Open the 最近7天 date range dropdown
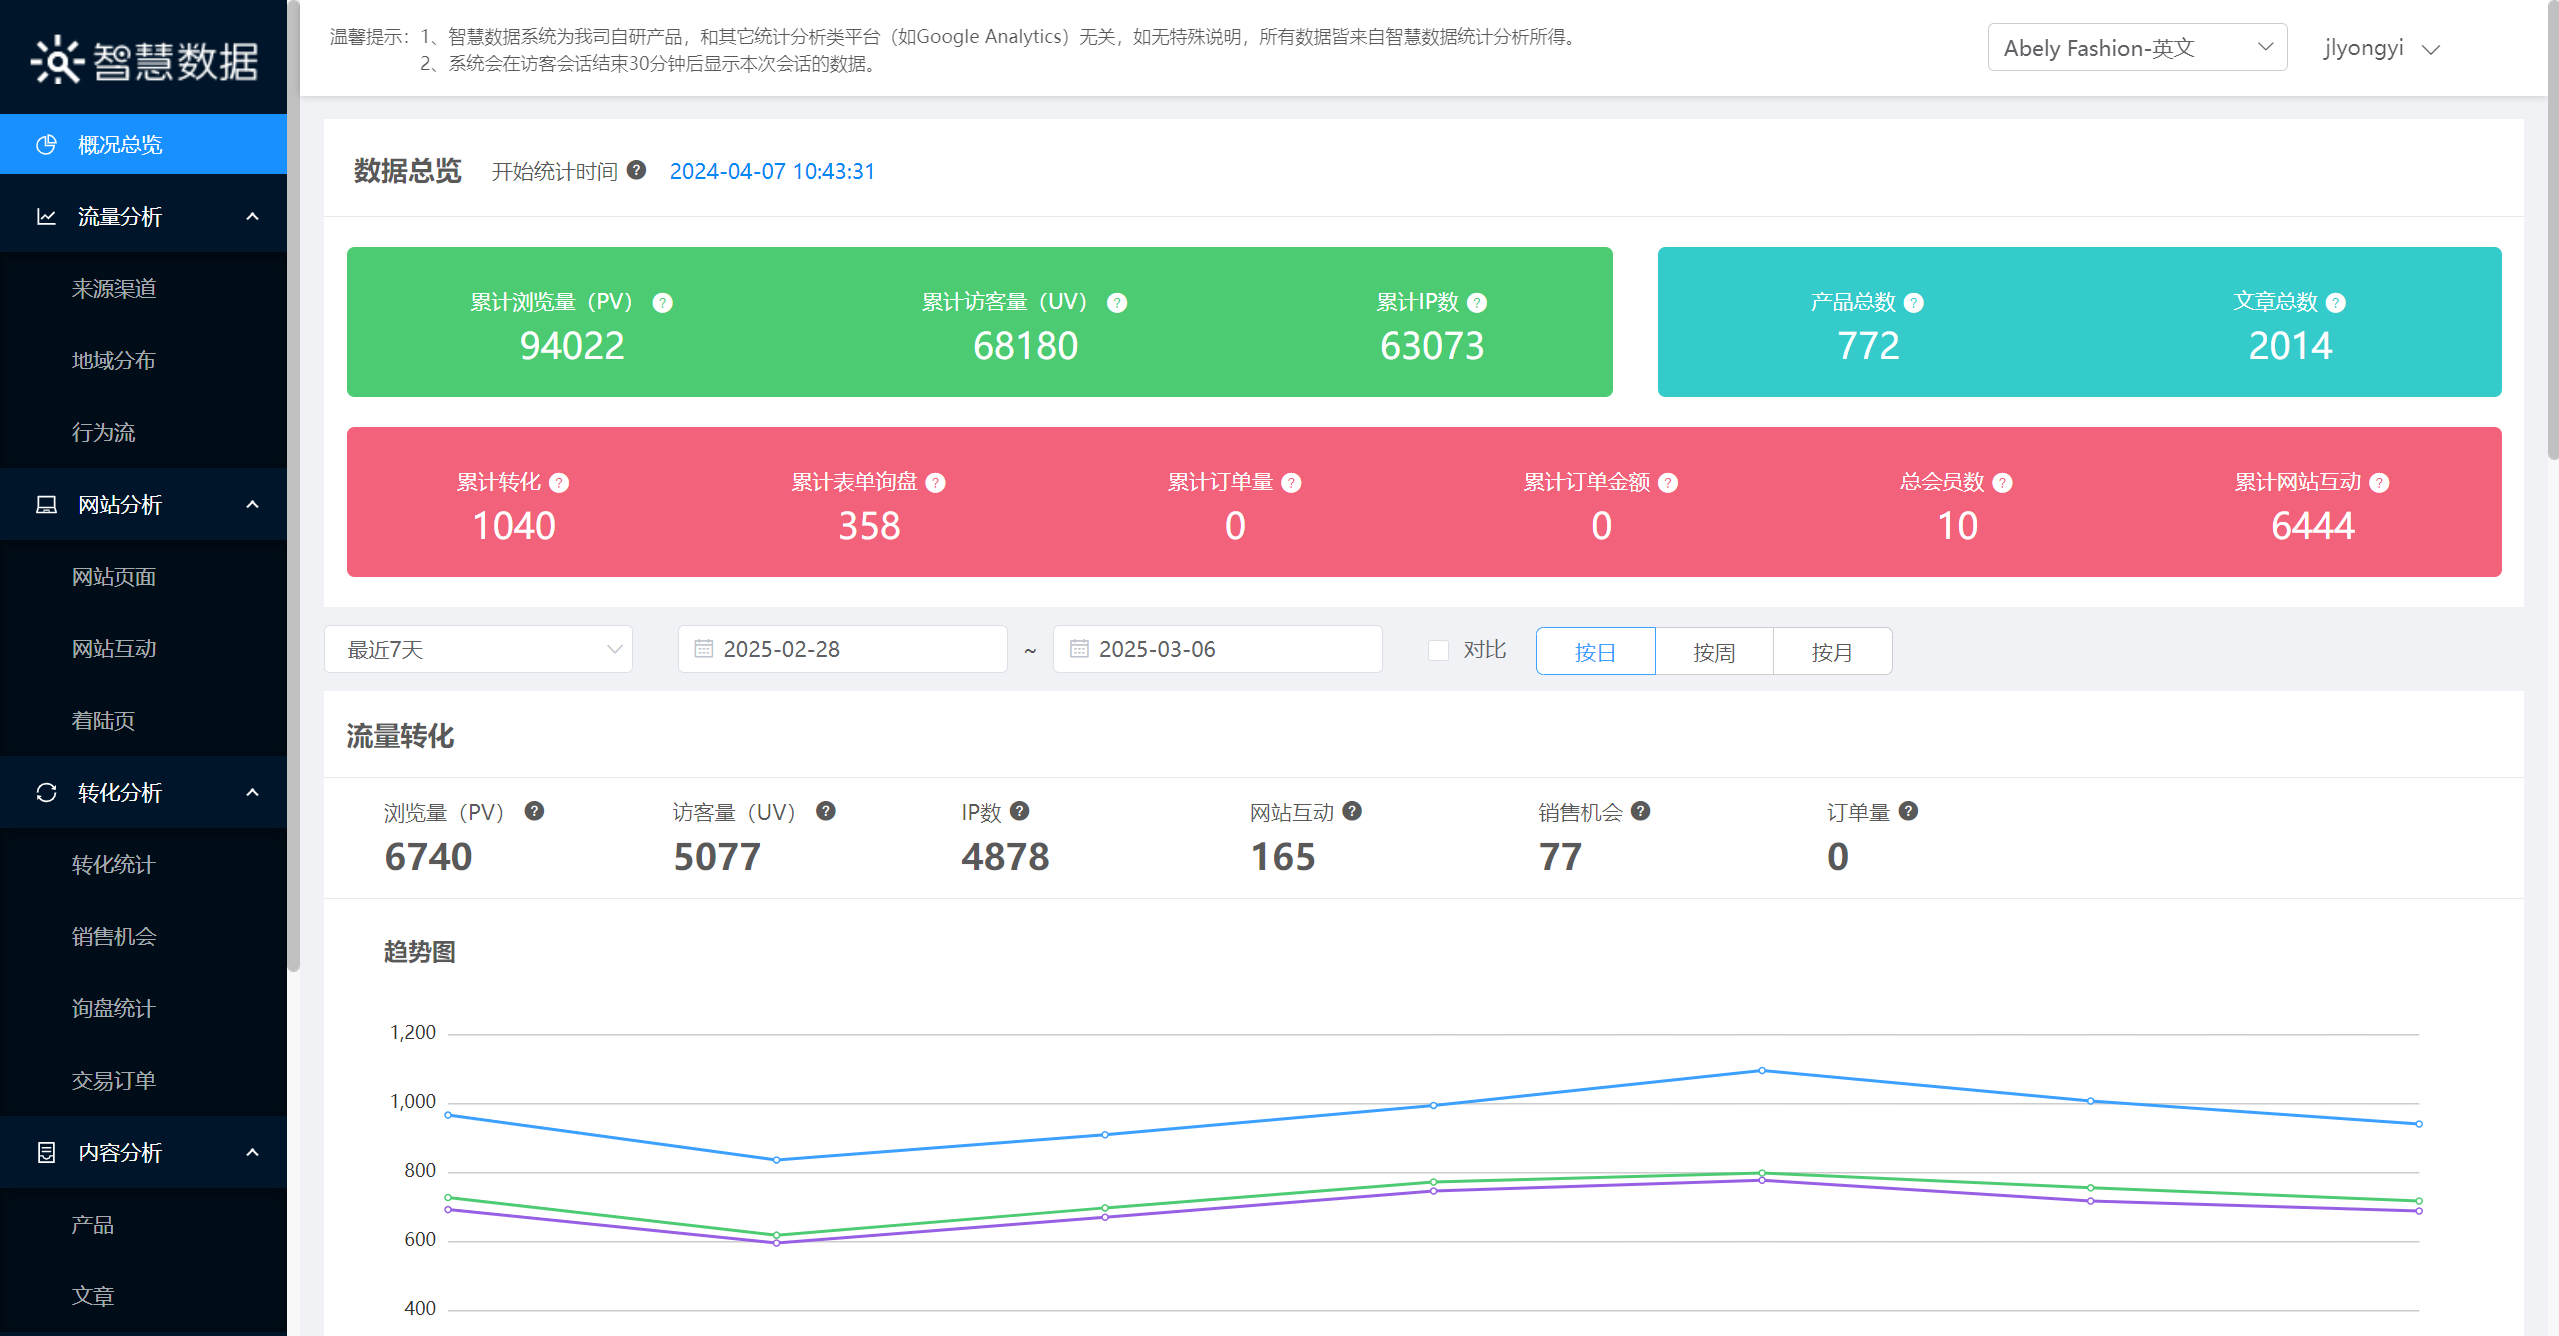 click(x=478, y=649)
